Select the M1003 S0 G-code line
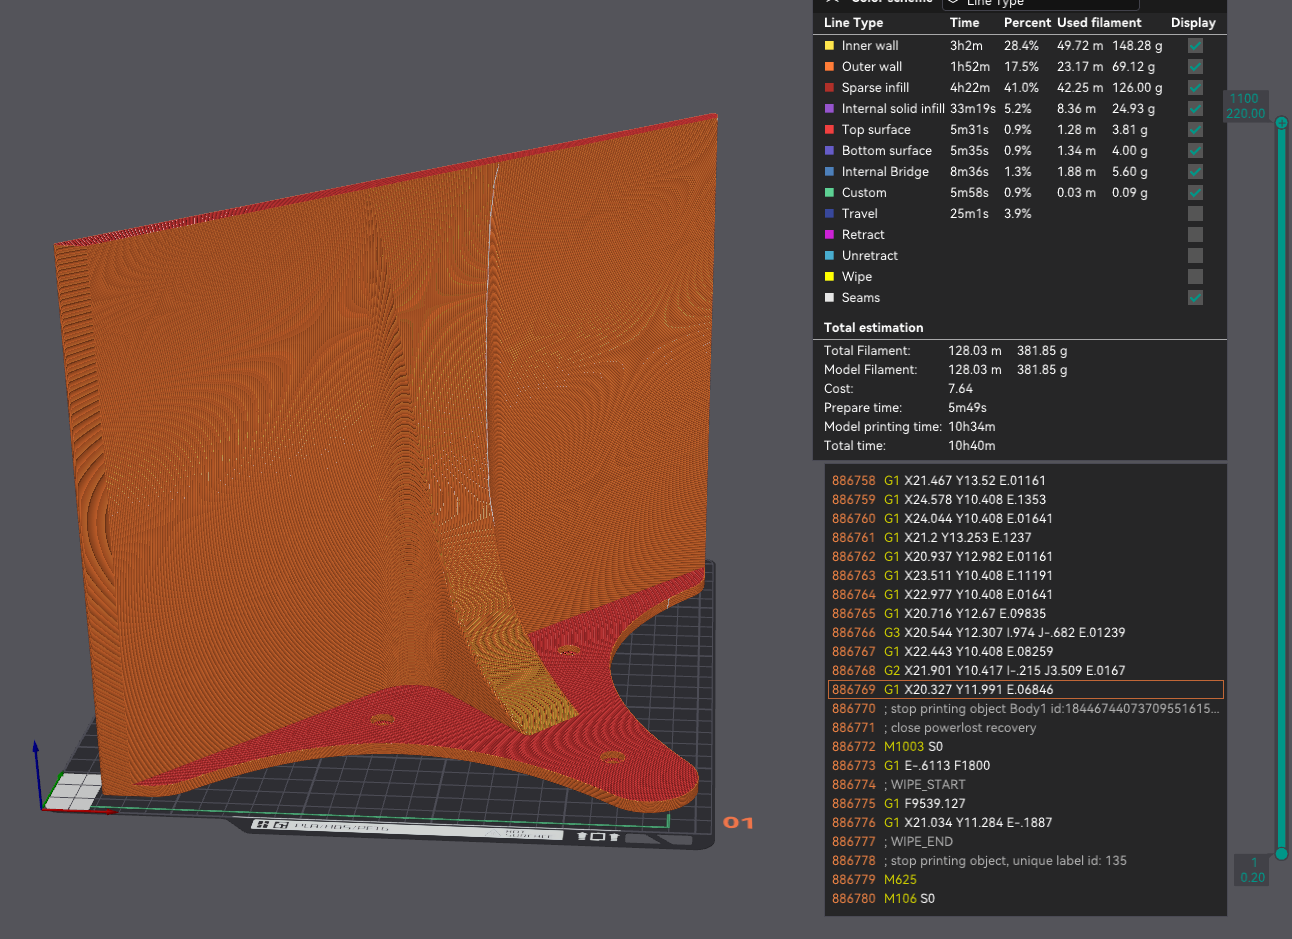1292x939 pixels. [x=1026, y=746]
